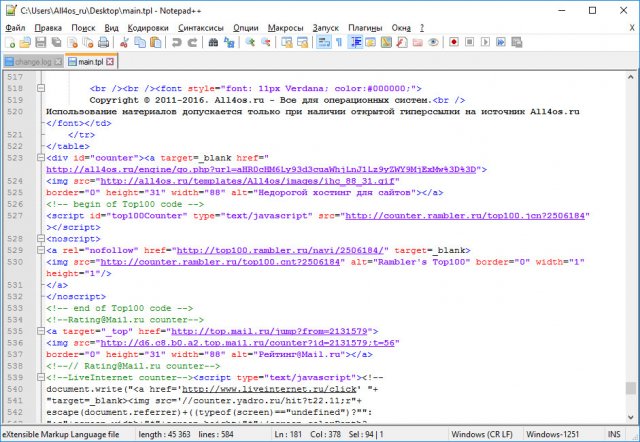This screenshot has width=640, height=442.
Task: Click the scrollbar up arrow
Action: (631, 77)
